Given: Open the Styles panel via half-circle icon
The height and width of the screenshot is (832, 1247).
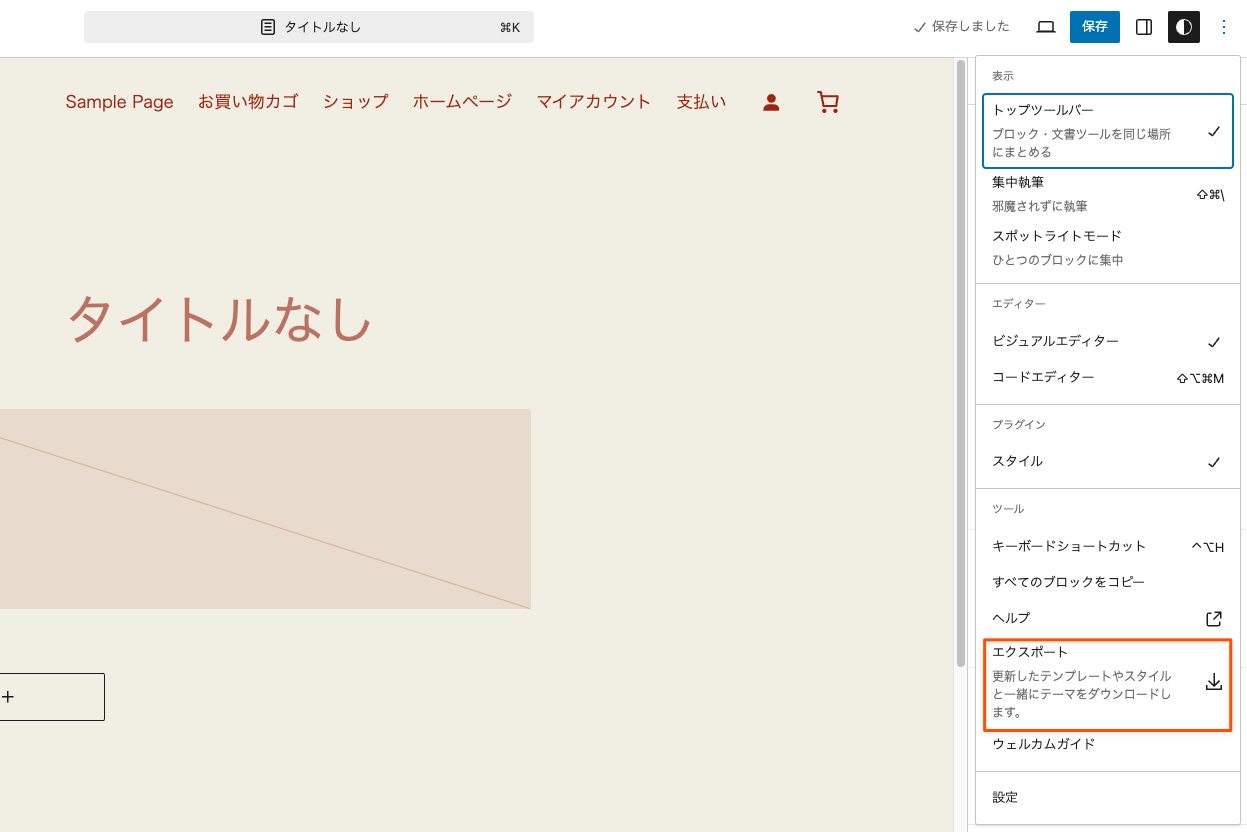Looking at the screenshot, I should (1184, 27).
